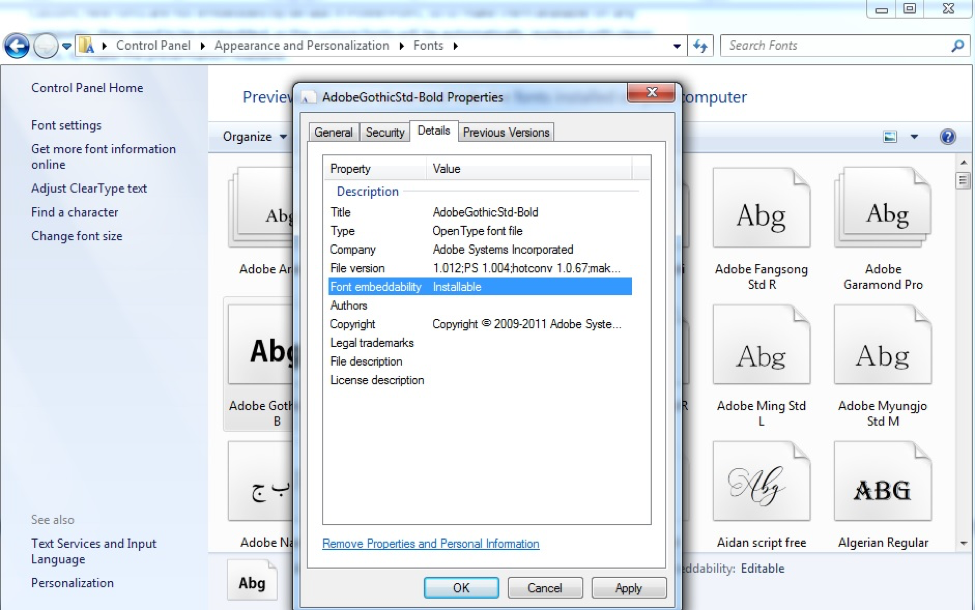This screenshot has height=610, width=975.
Task: Click the font list scroll up arrow
Action: coord(964,163)
